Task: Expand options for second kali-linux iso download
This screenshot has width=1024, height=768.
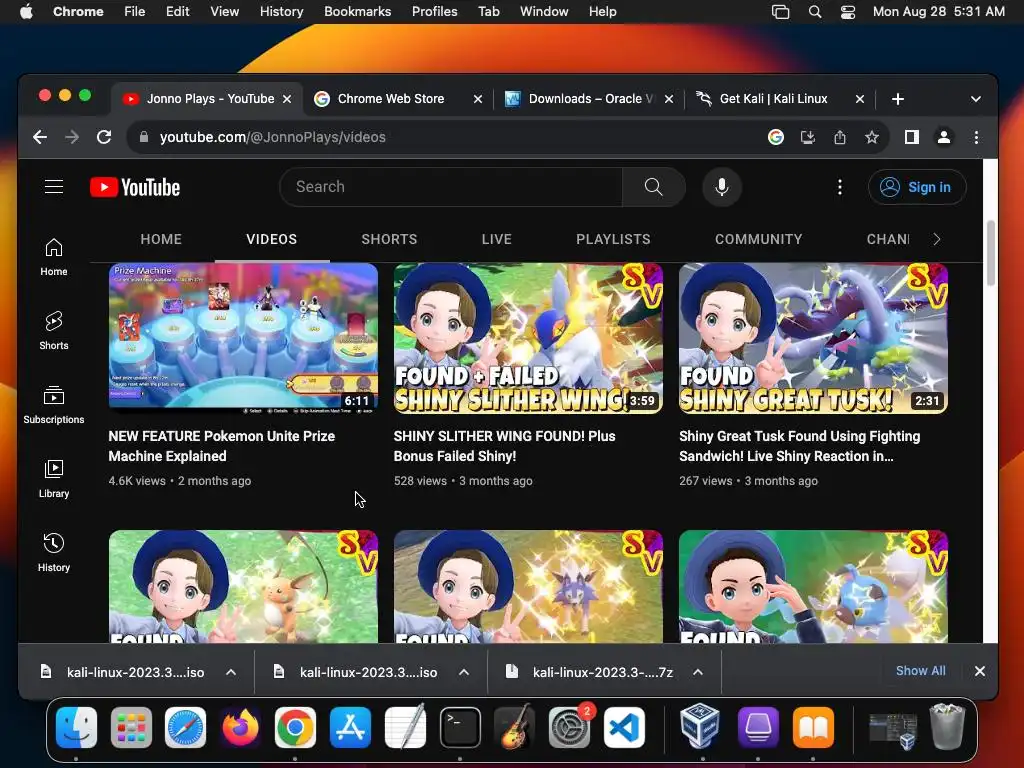Action: (464, 672)
